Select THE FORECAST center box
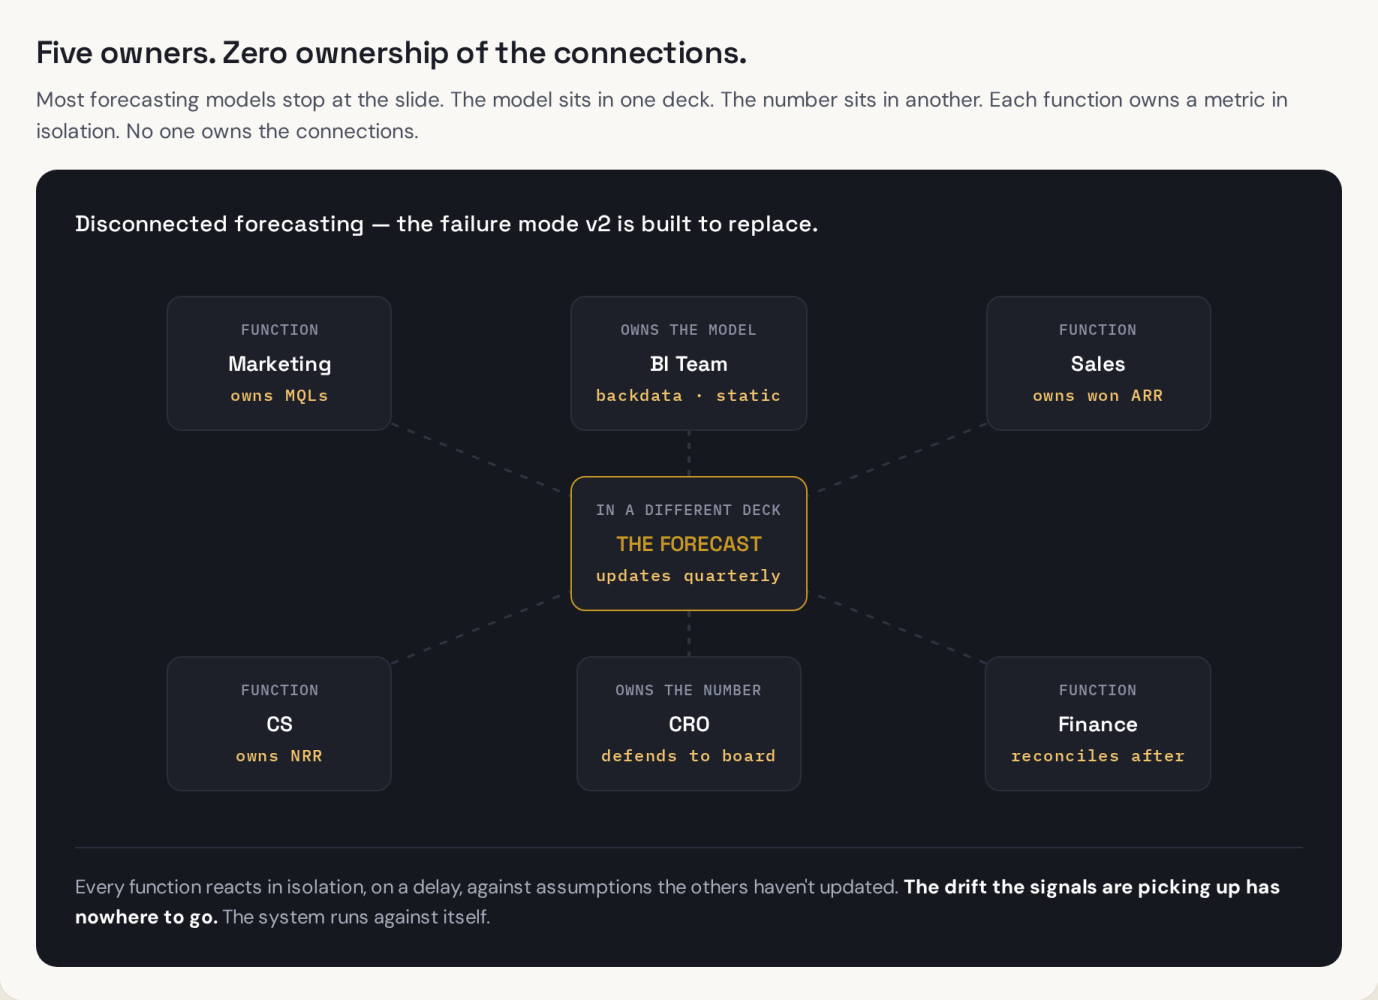Image resolution: width=1378 pixels, height=1000 pixels. tap(689, 543)
